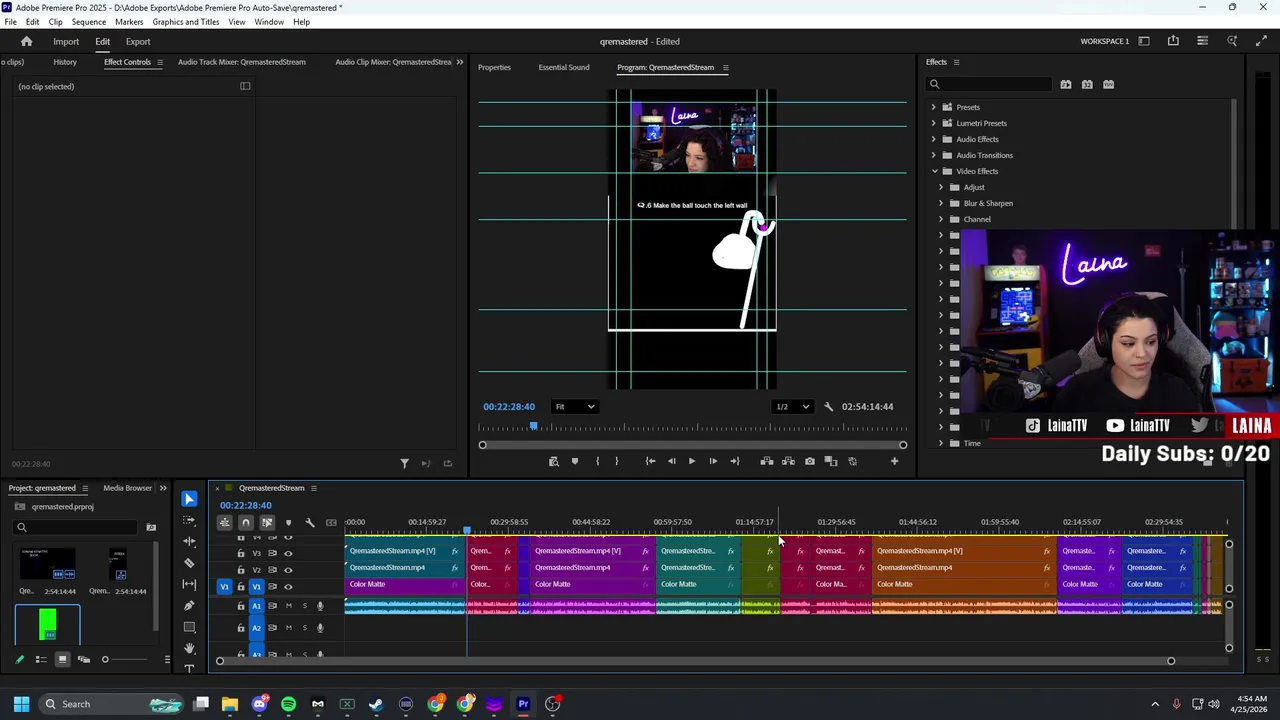Expand the Blur & Sharpen folder
This screenshot has height=720, width=1280.
coord(940,203)
